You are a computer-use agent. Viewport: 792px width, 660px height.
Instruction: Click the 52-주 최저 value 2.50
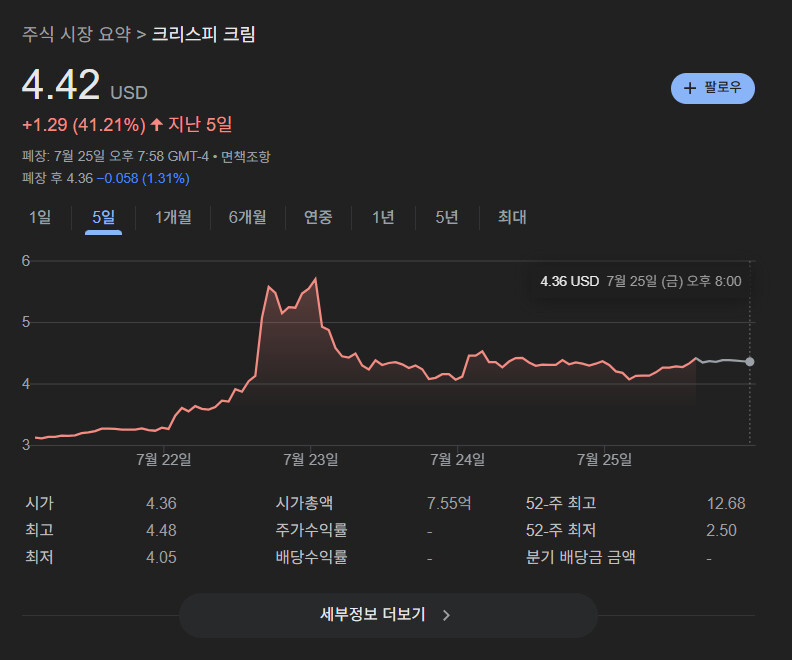(721, 530)
